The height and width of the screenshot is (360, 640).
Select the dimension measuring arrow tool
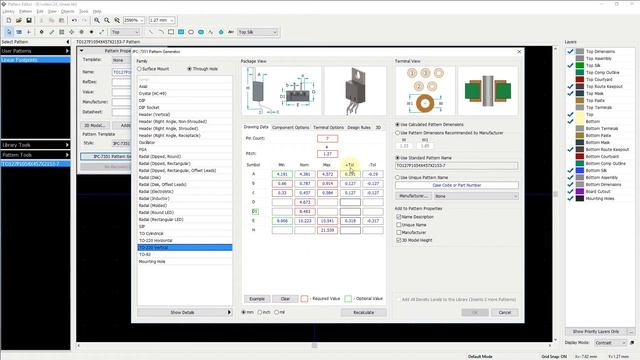click(102, 32)
